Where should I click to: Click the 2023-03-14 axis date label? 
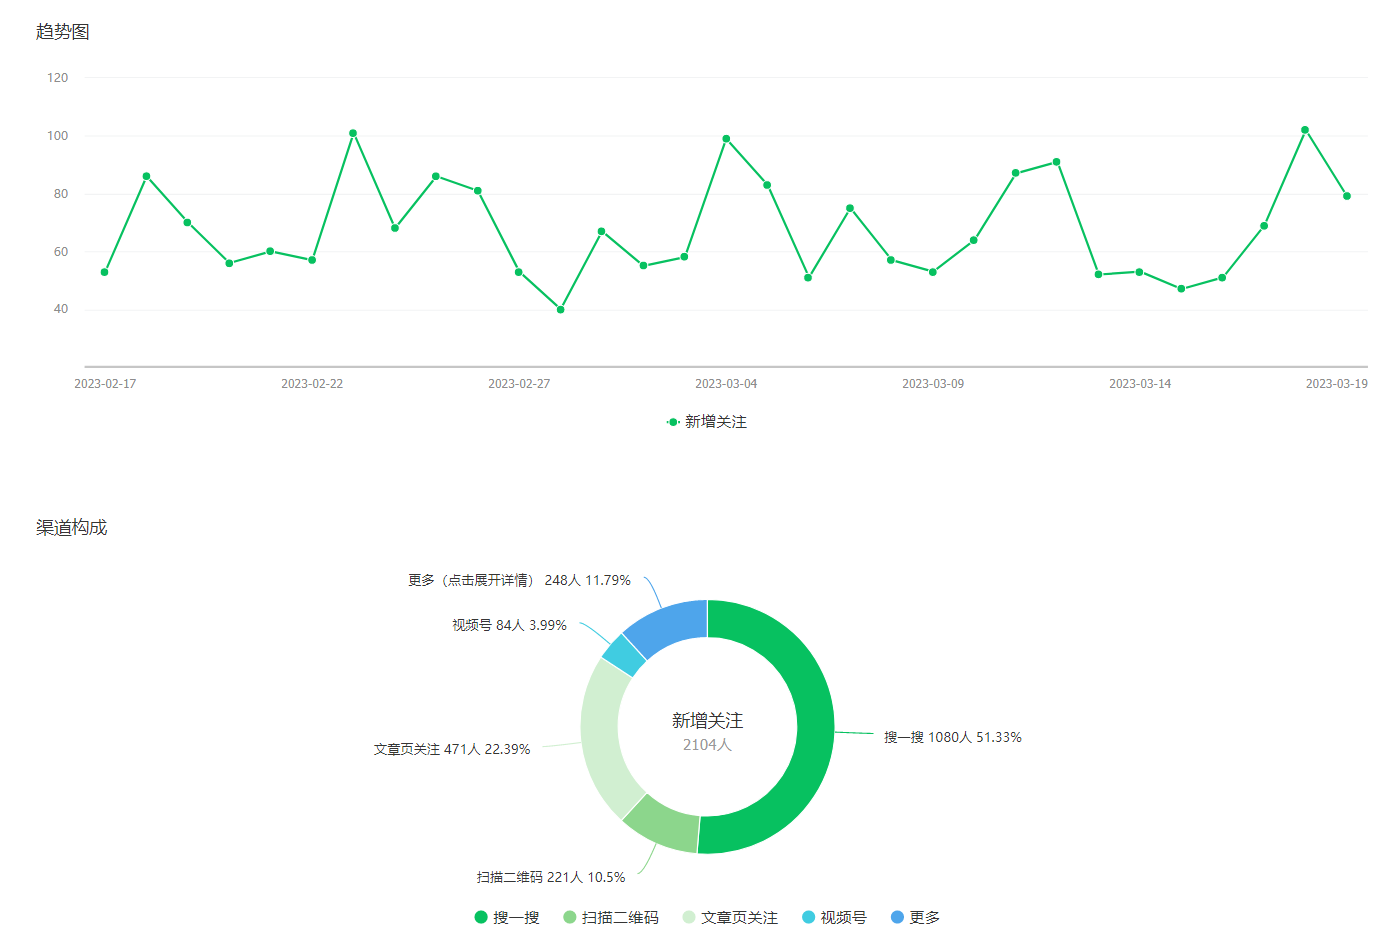[1140, 384]
